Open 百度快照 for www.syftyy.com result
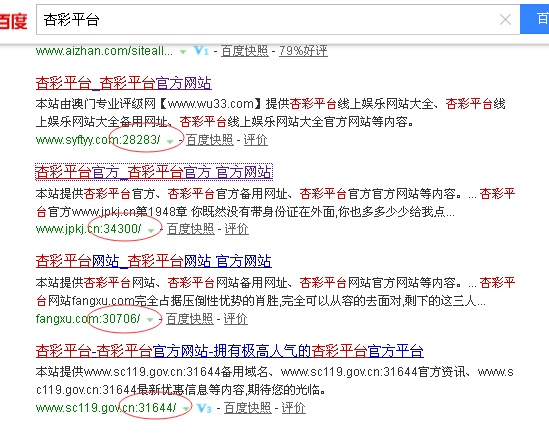Image resolution: width=549 pixels, height=435 pixels. coord(210,140)
